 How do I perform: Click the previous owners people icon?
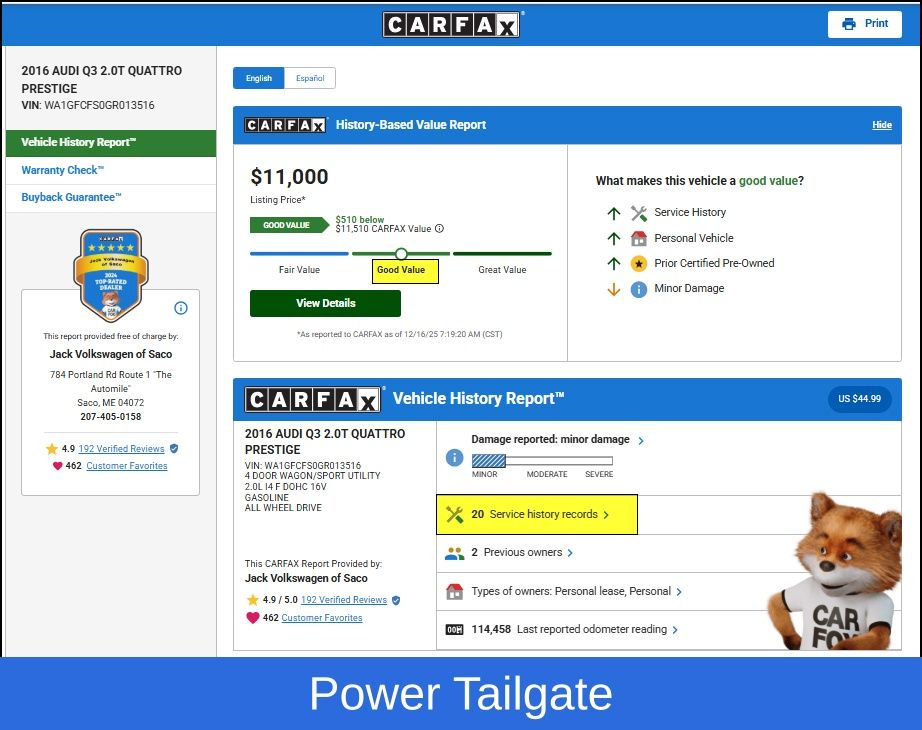coord(454,553)
